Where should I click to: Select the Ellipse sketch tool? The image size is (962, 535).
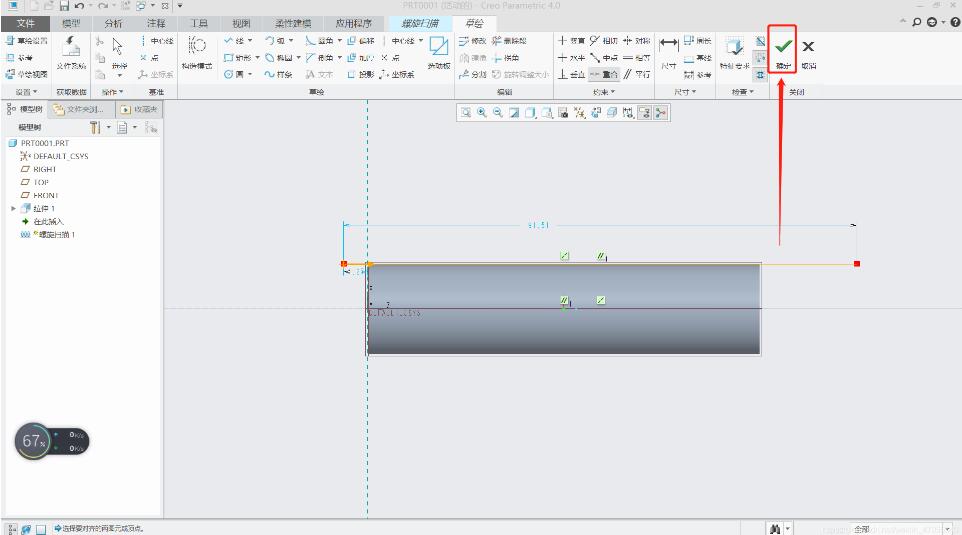point(279,58)
